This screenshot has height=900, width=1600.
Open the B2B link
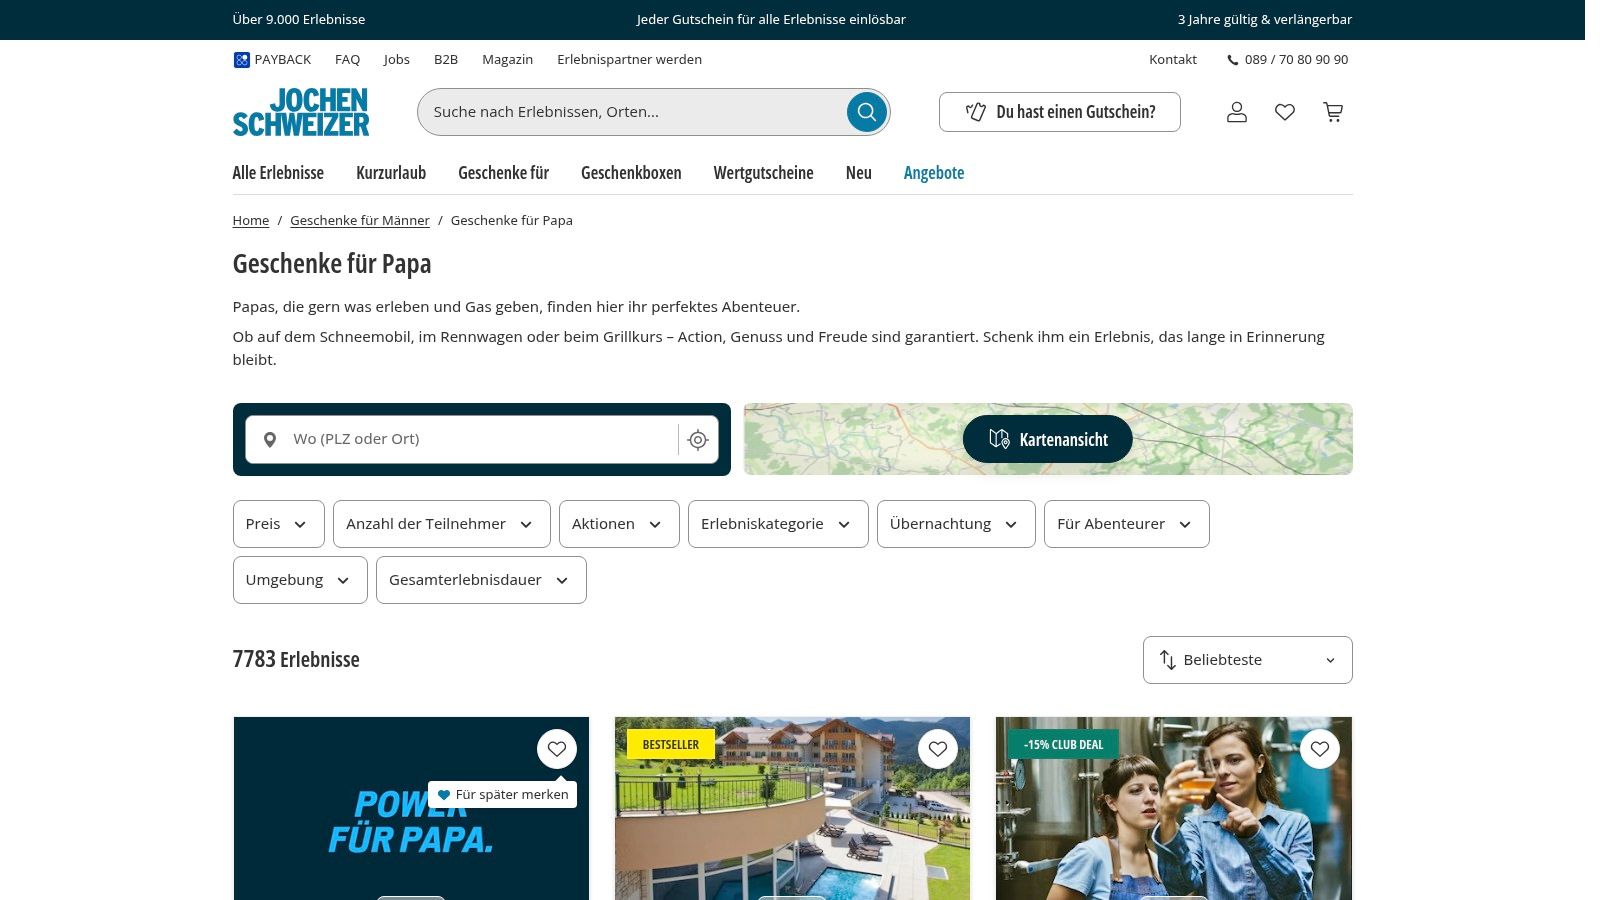click(x=446, y=60)
